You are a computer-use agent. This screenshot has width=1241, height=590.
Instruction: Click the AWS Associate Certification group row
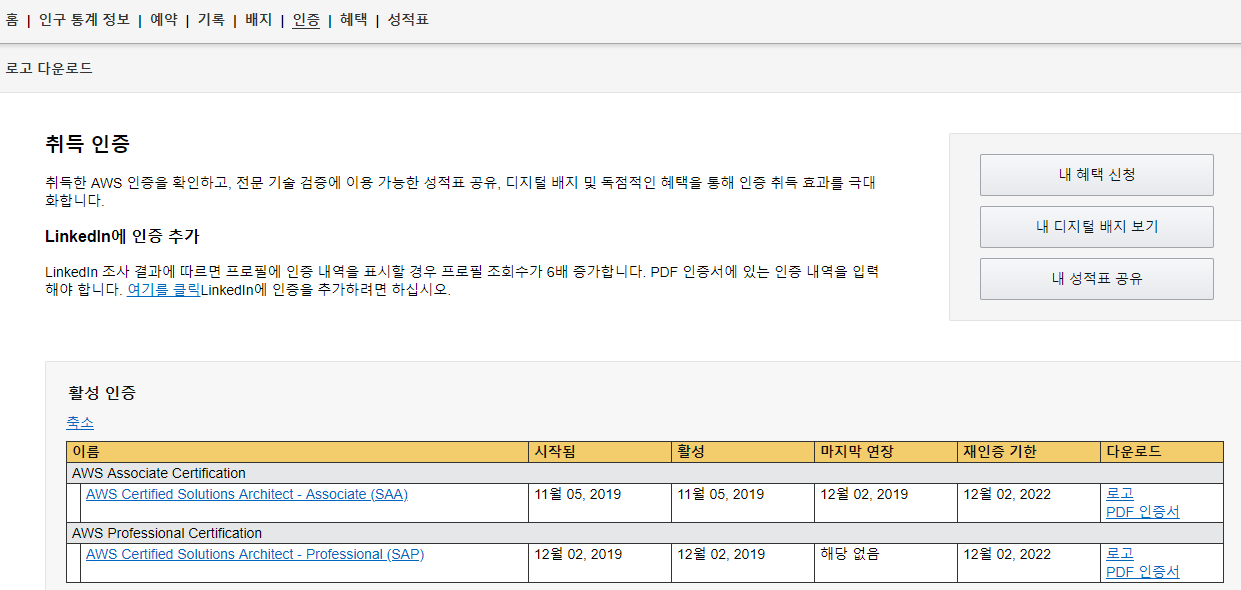645,473
